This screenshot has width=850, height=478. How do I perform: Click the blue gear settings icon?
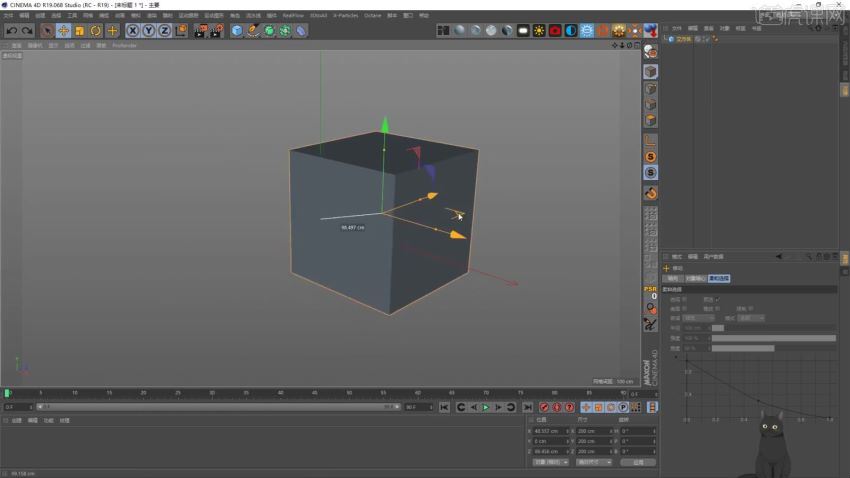587,31
